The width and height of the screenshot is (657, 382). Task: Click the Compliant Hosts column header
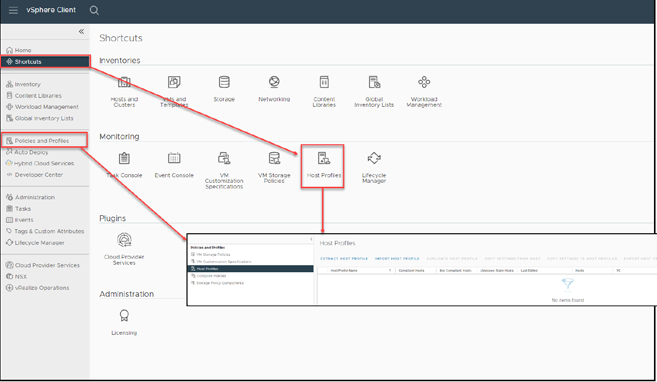pyautogui.click(x=411, y=271)
